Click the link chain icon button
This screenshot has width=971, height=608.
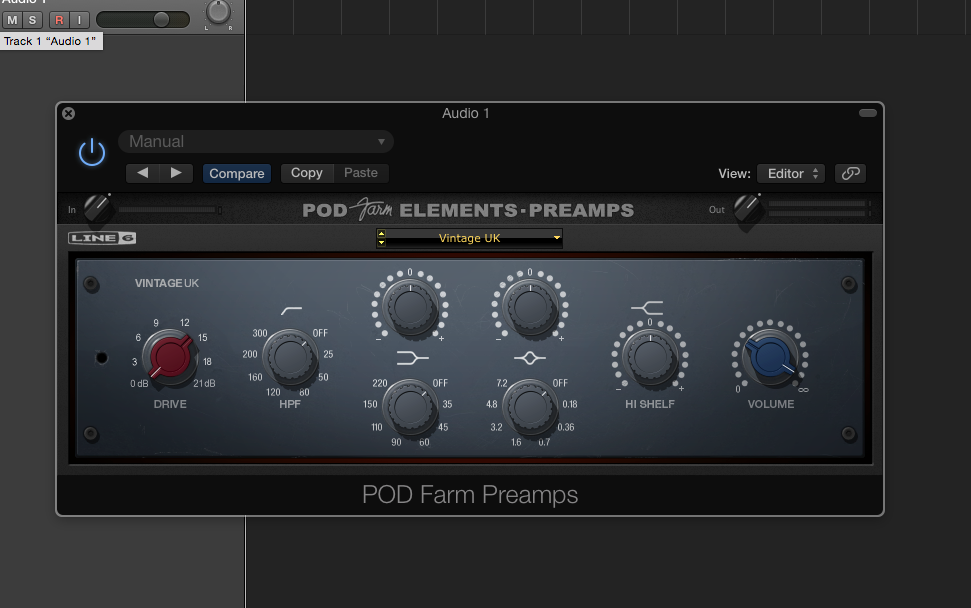[x=850, y=173]
